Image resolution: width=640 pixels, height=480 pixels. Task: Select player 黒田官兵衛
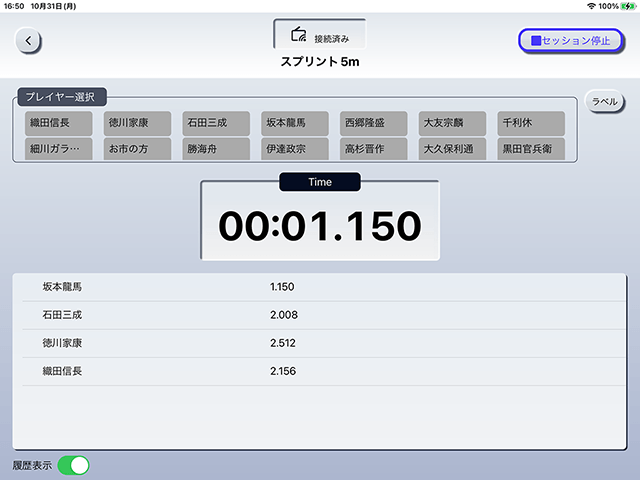pos(531,149)
